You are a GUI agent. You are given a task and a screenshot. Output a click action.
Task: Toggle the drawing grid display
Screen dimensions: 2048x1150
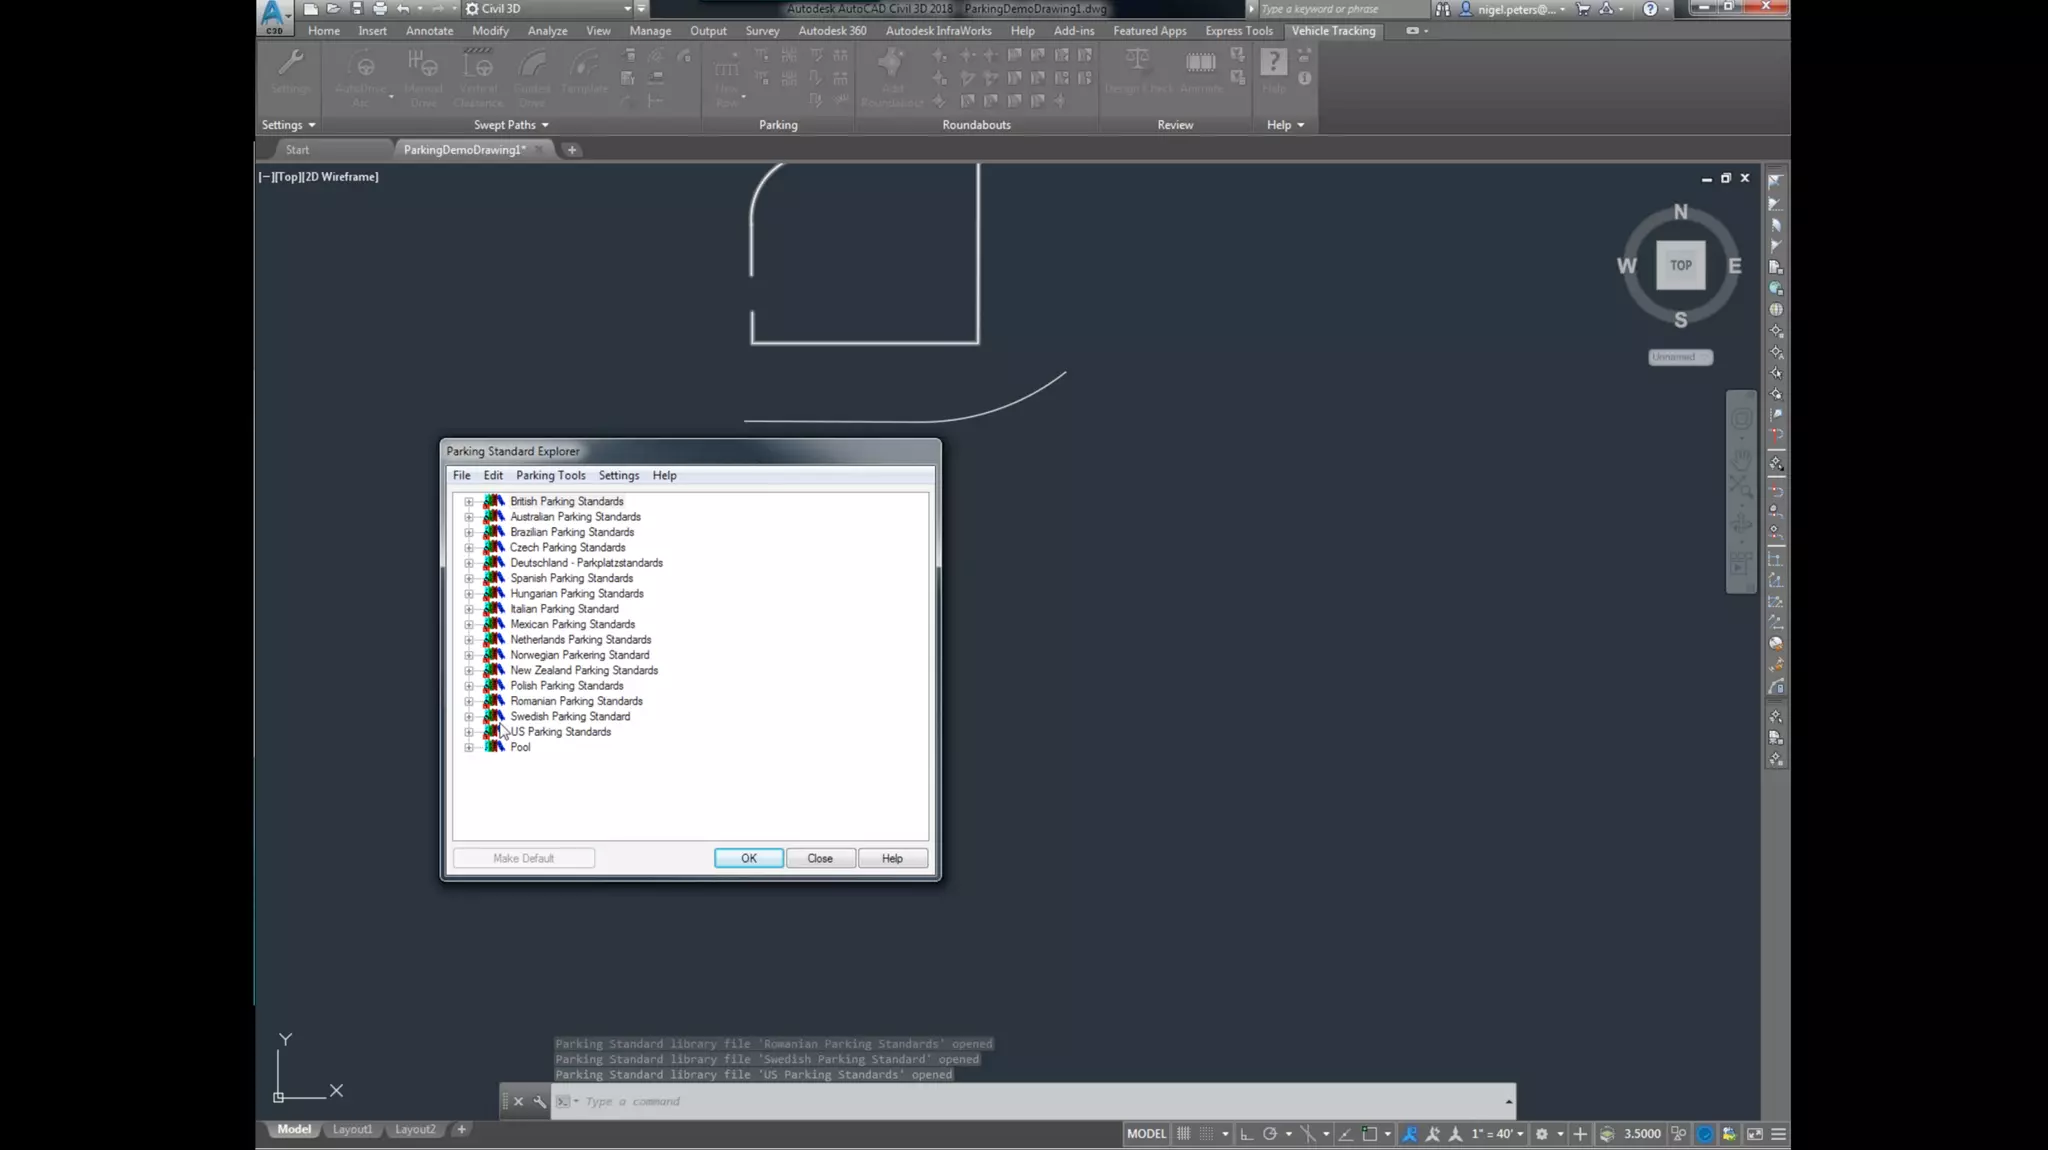point(1184,1133)
